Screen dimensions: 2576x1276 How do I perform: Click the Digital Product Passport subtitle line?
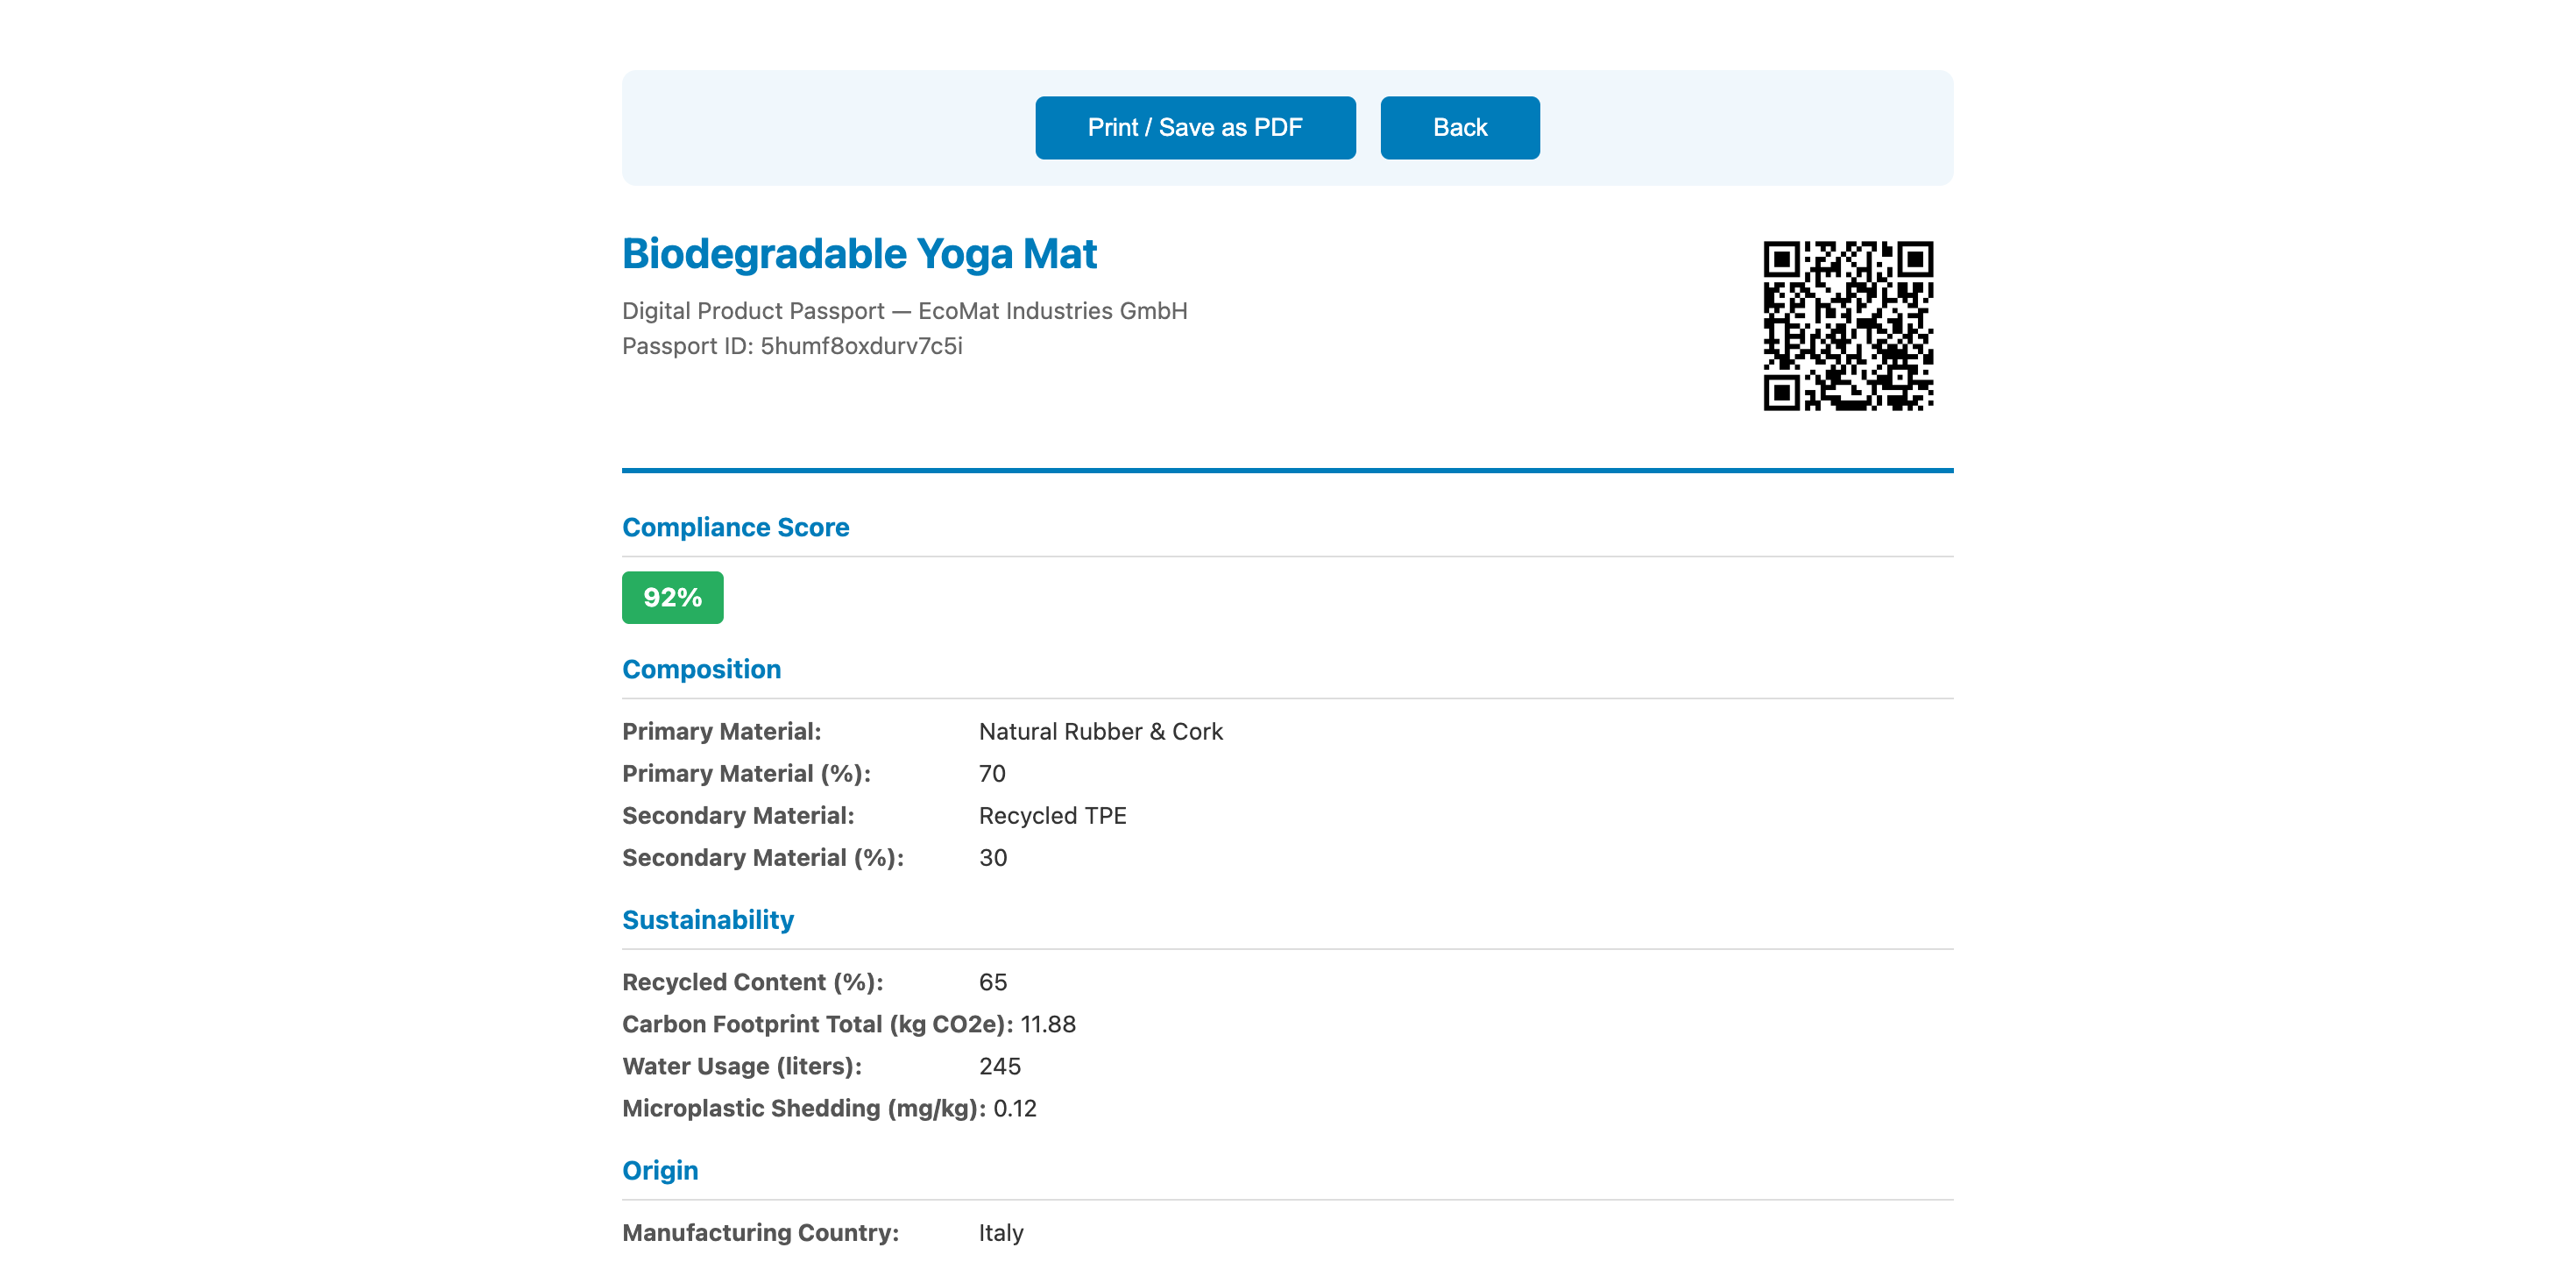click(904, 311)
